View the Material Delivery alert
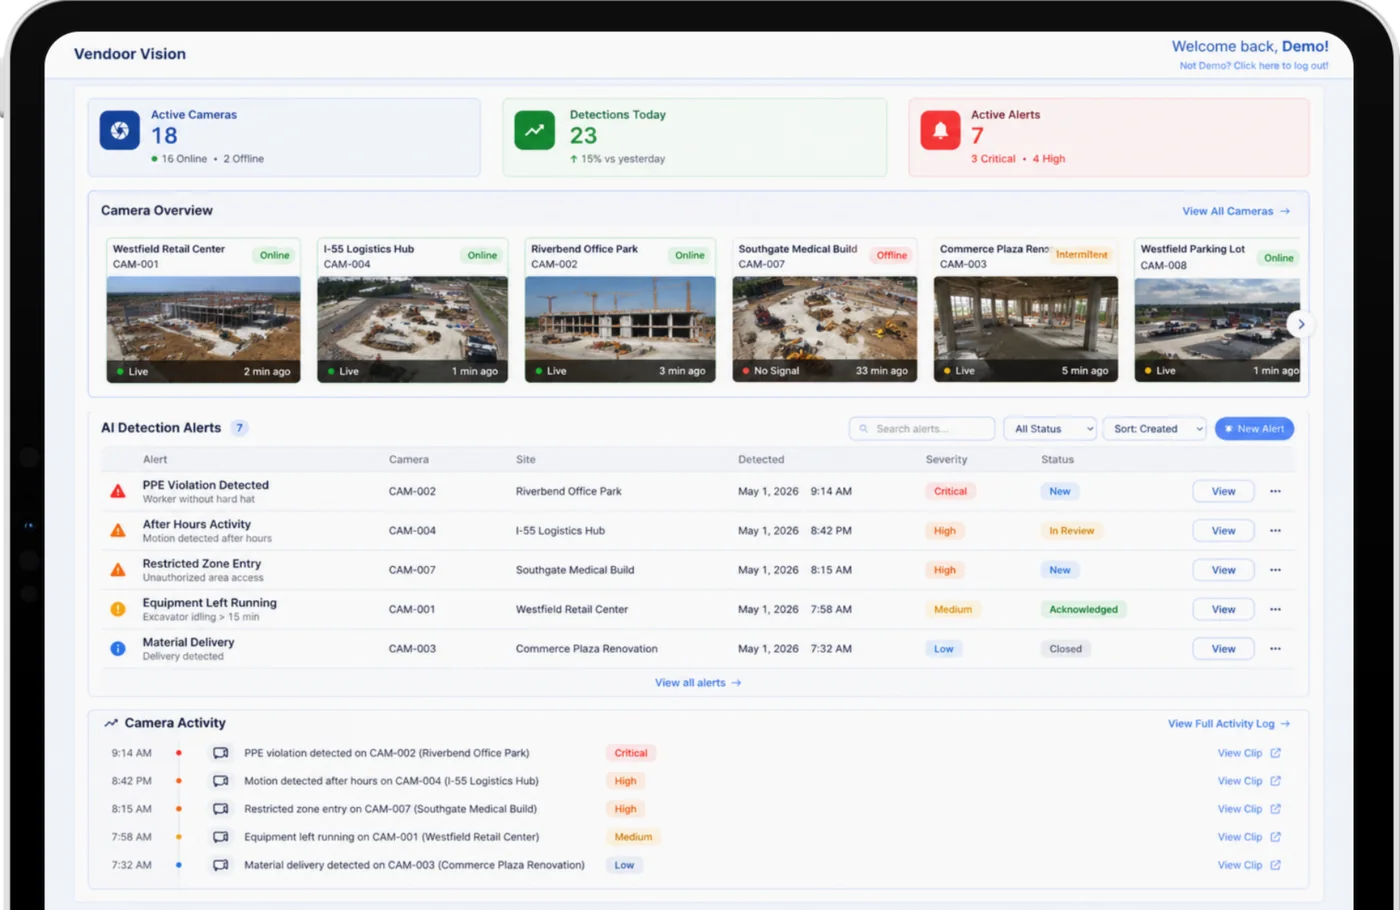 (1223, 649)
